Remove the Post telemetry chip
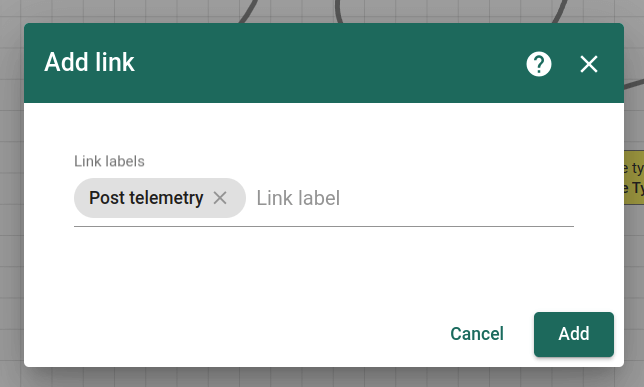The height and width of the screenshot is (387, 644). click(x=220, y=198)
